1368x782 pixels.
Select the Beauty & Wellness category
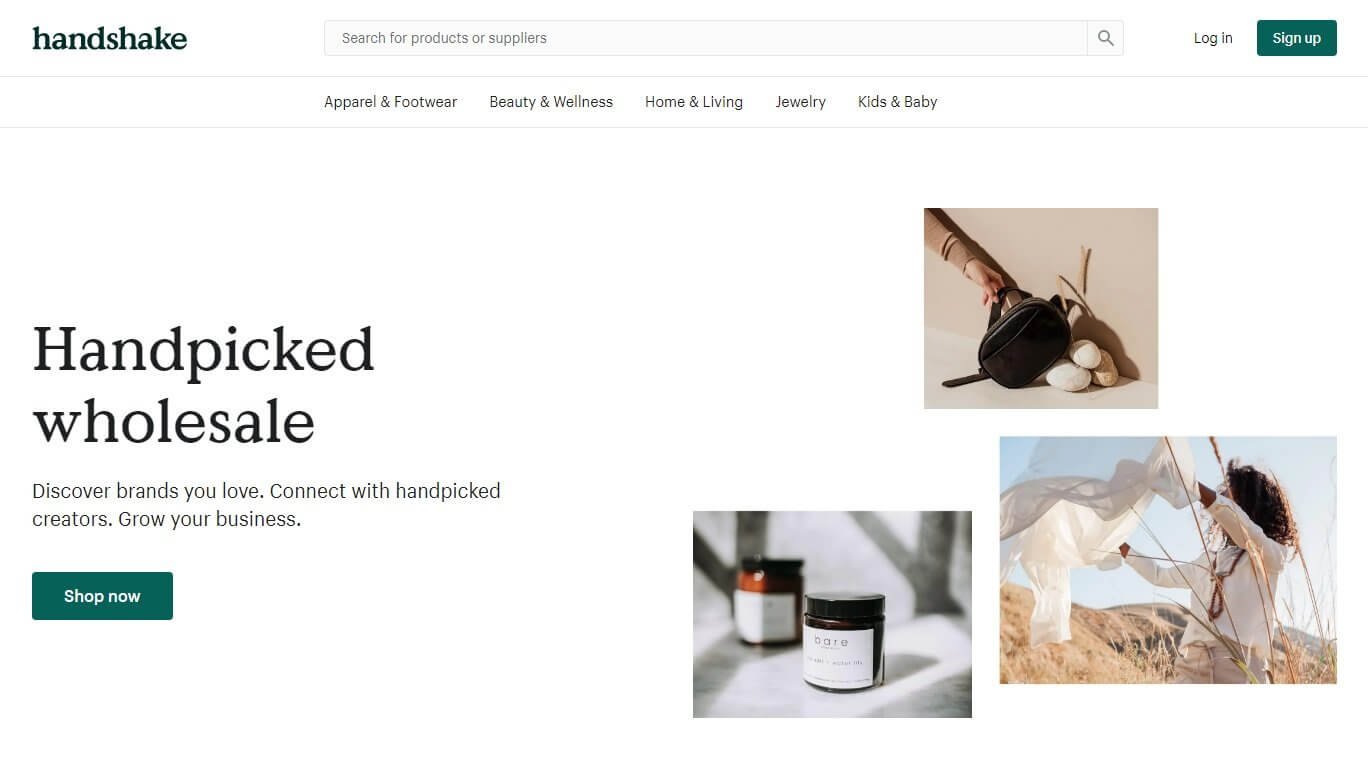551,102
